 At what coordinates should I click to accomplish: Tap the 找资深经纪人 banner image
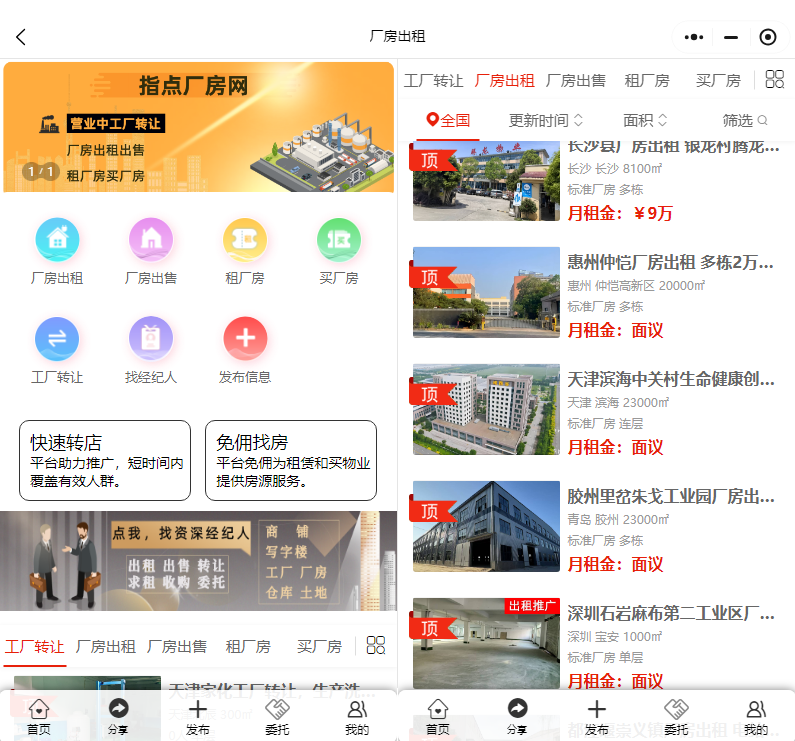click(198, 560)
